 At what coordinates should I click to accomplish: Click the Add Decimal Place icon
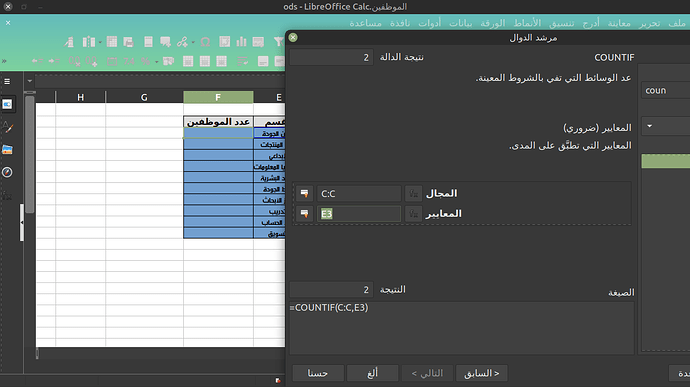92,61
